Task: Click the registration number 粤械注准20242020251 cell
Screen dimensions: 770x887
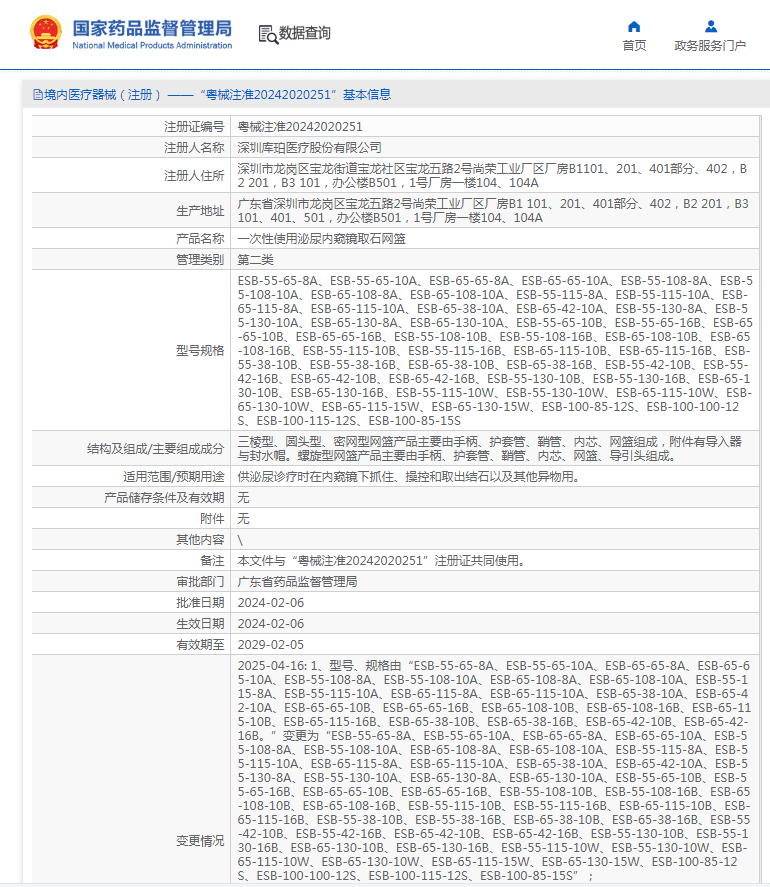Action: [300, 127]
